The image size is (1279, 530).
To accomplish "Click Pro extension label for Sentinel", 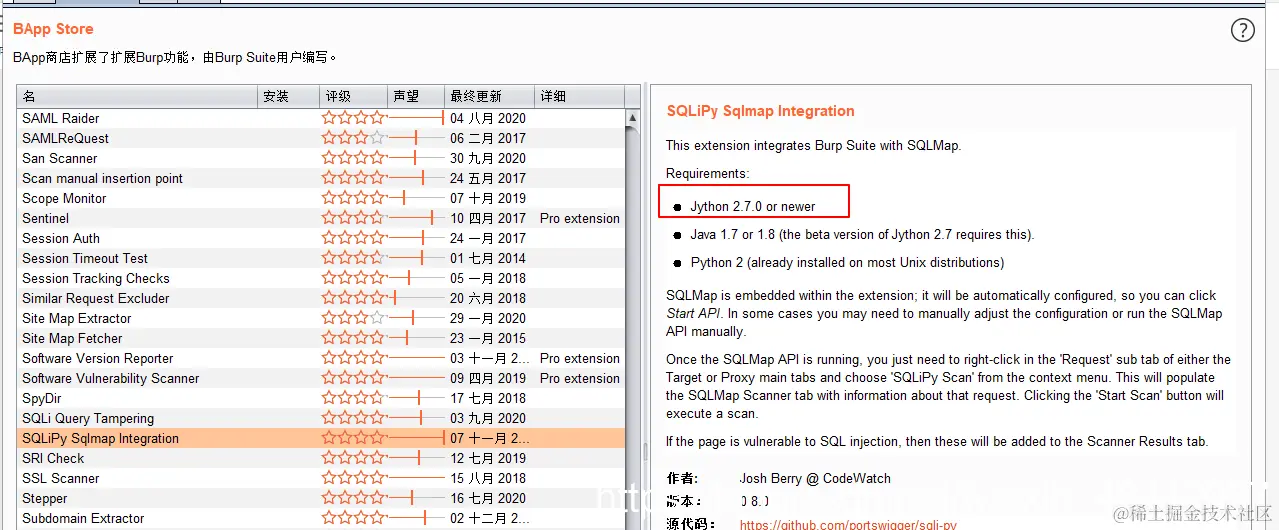I will [x=580, y=218].
